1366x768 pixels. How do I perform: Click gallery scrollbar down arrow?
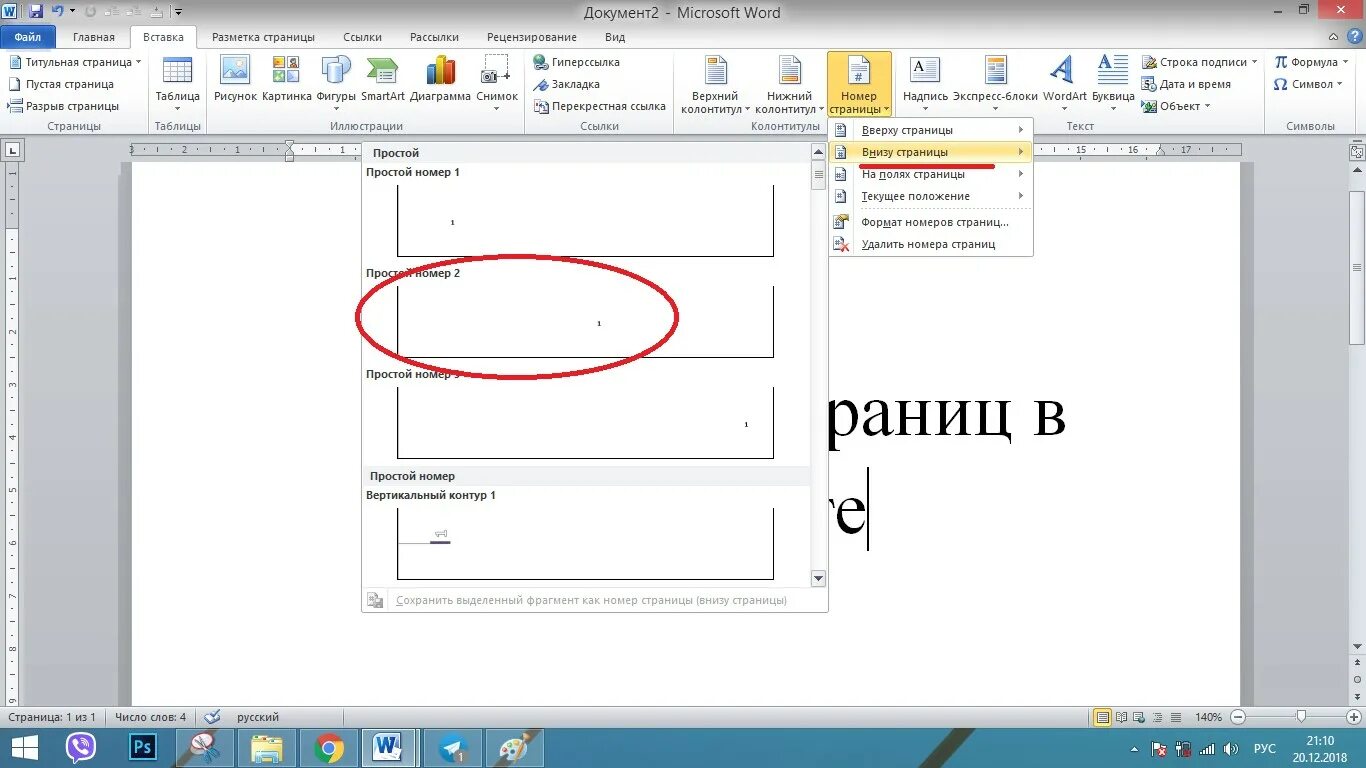point(818,578)
